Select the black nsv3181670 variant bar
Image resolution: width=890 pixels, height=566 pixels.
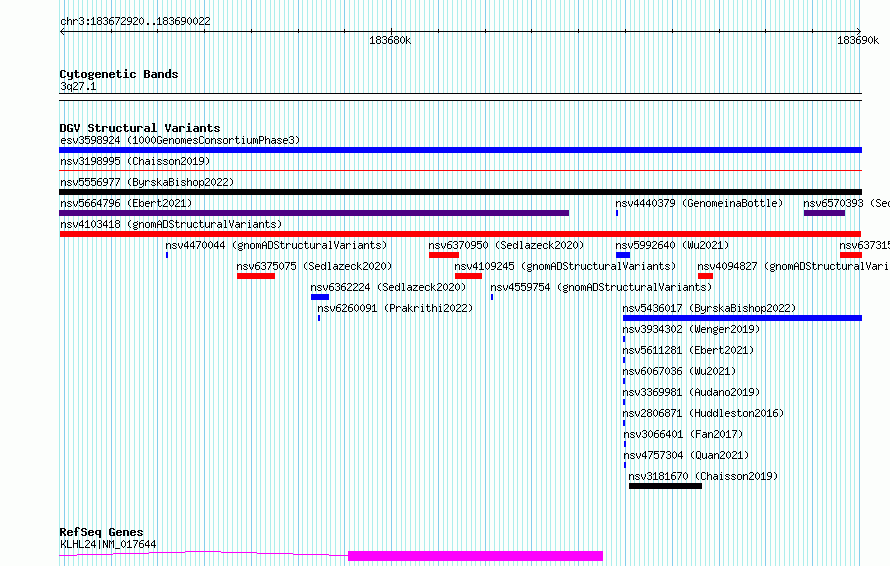(665, 486)
